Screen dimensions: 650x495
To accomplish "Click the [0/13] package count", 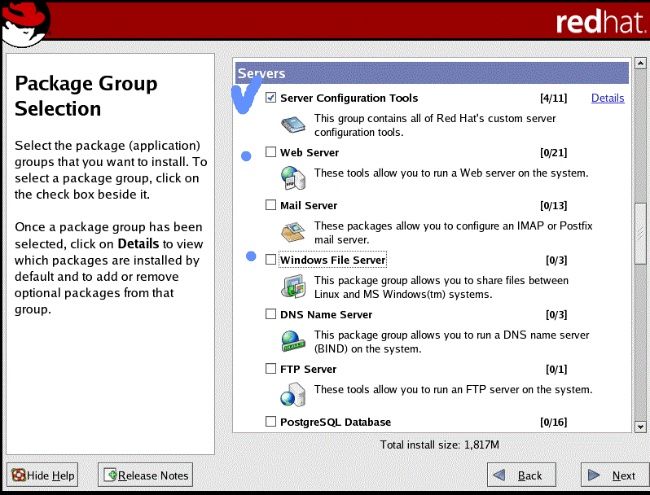I will pyautogui.click(x=553, y=206).
